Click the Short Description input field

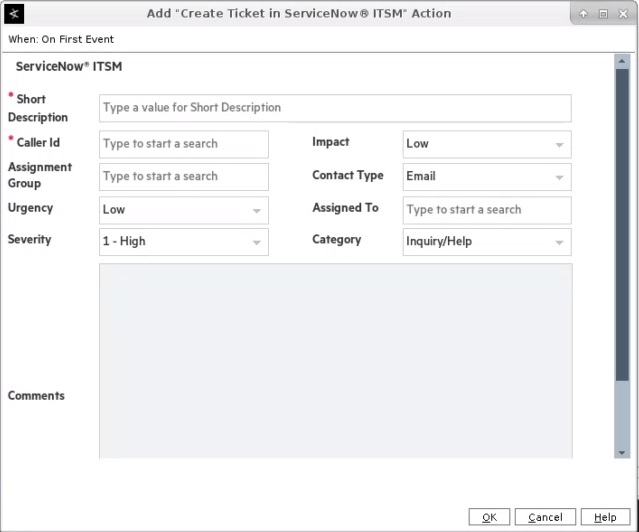pyautogui.click(x=335, y=108)
